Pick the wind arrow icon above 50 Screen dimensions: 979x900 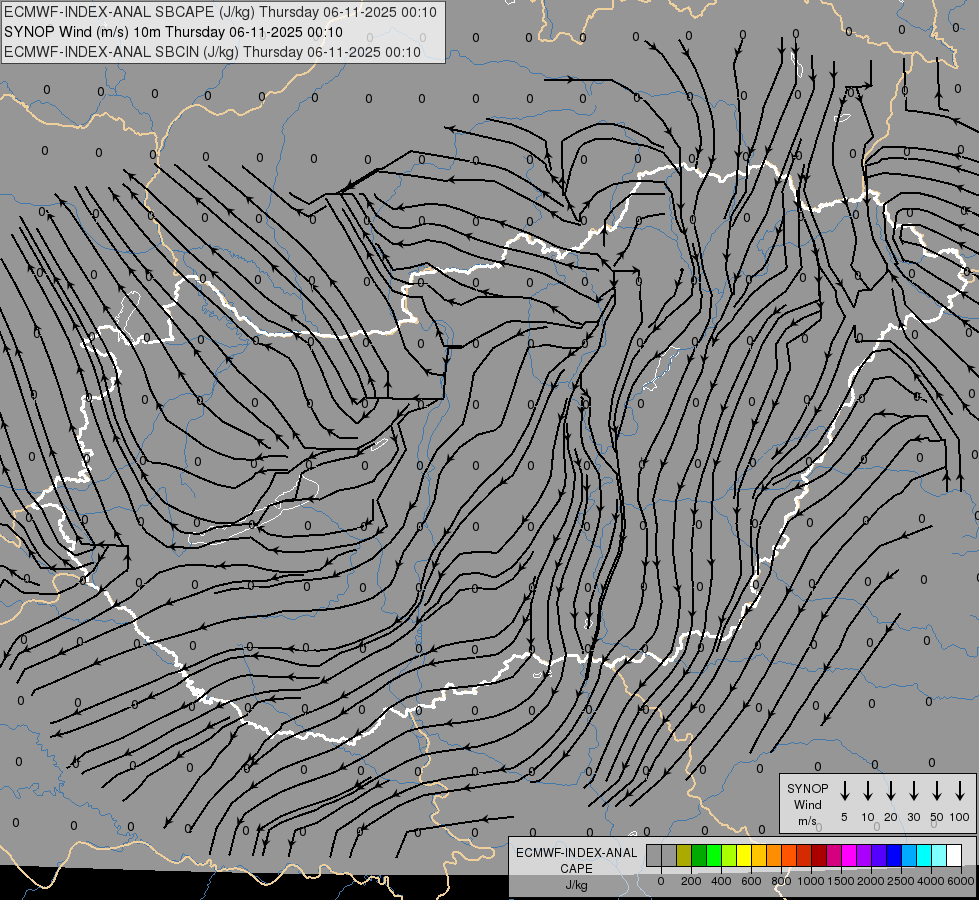(x=937, y=791)
